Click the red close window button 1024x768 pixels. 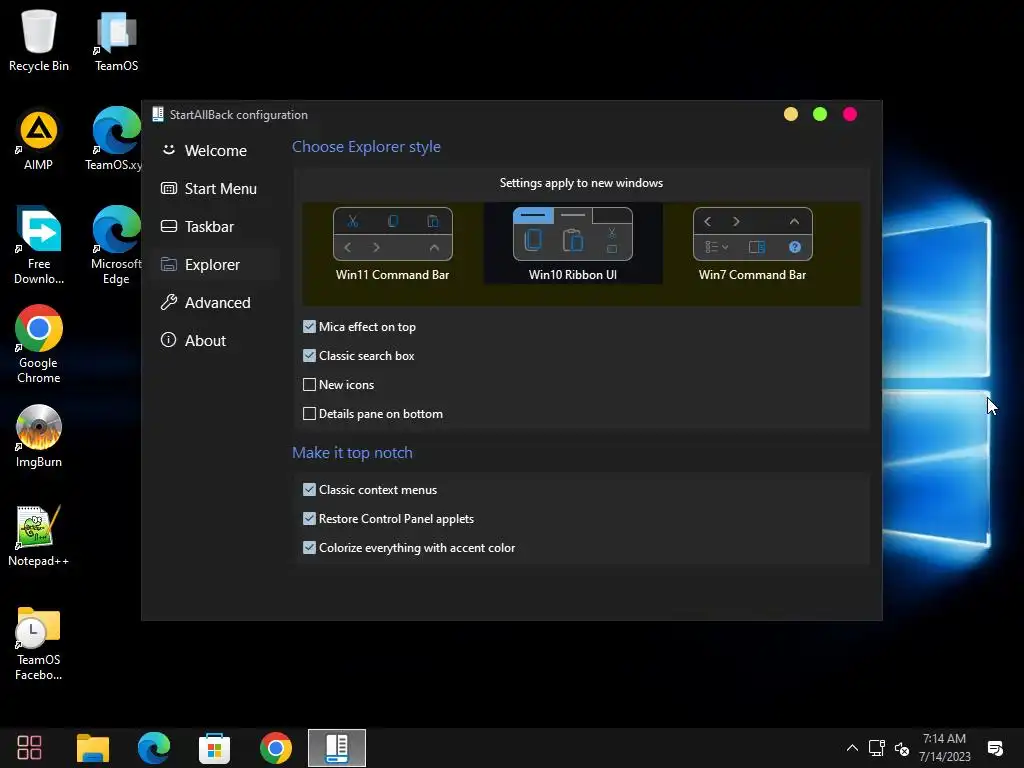850,114
